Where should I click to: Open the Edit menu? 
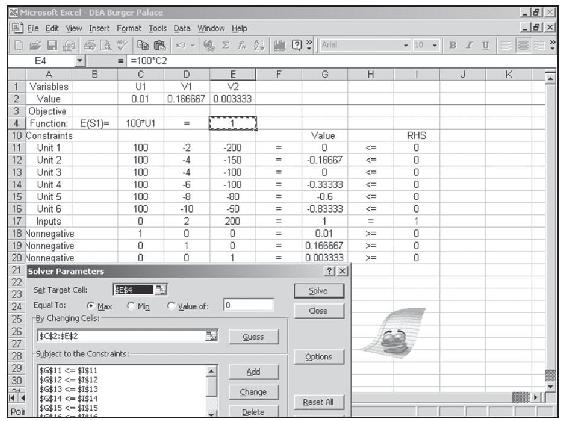point(52,28)
